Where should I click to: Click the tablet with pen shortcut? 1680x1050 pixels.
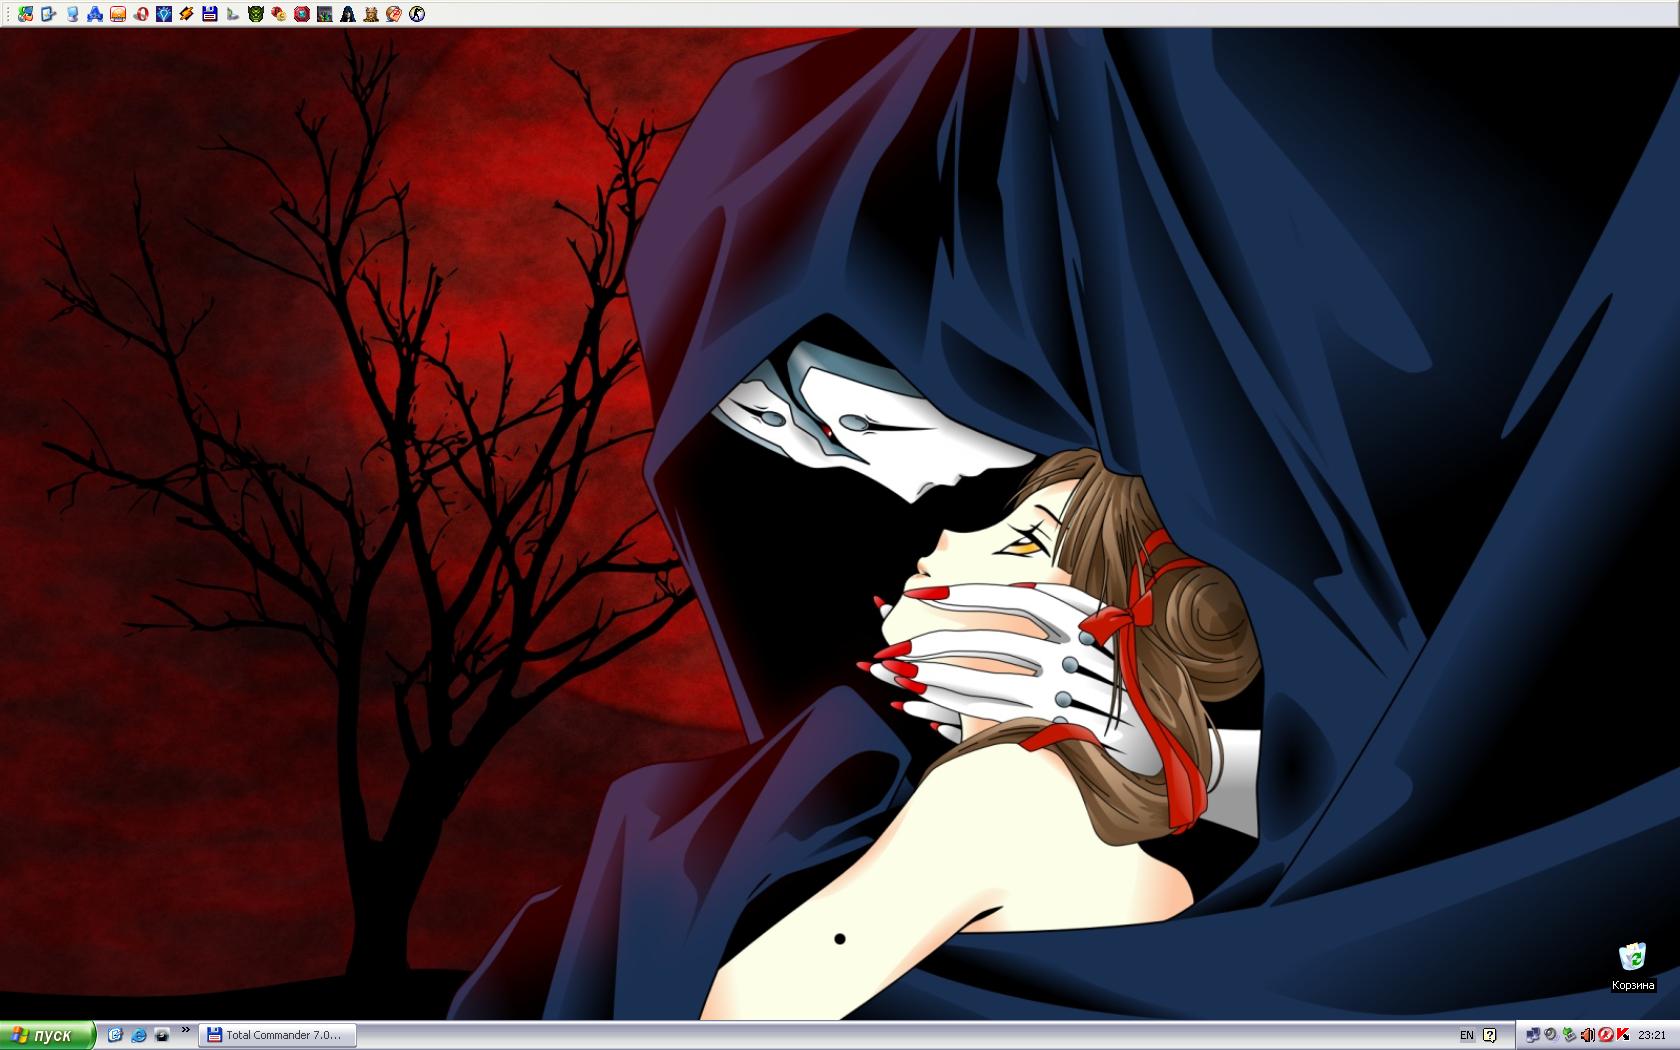point(49,14)
